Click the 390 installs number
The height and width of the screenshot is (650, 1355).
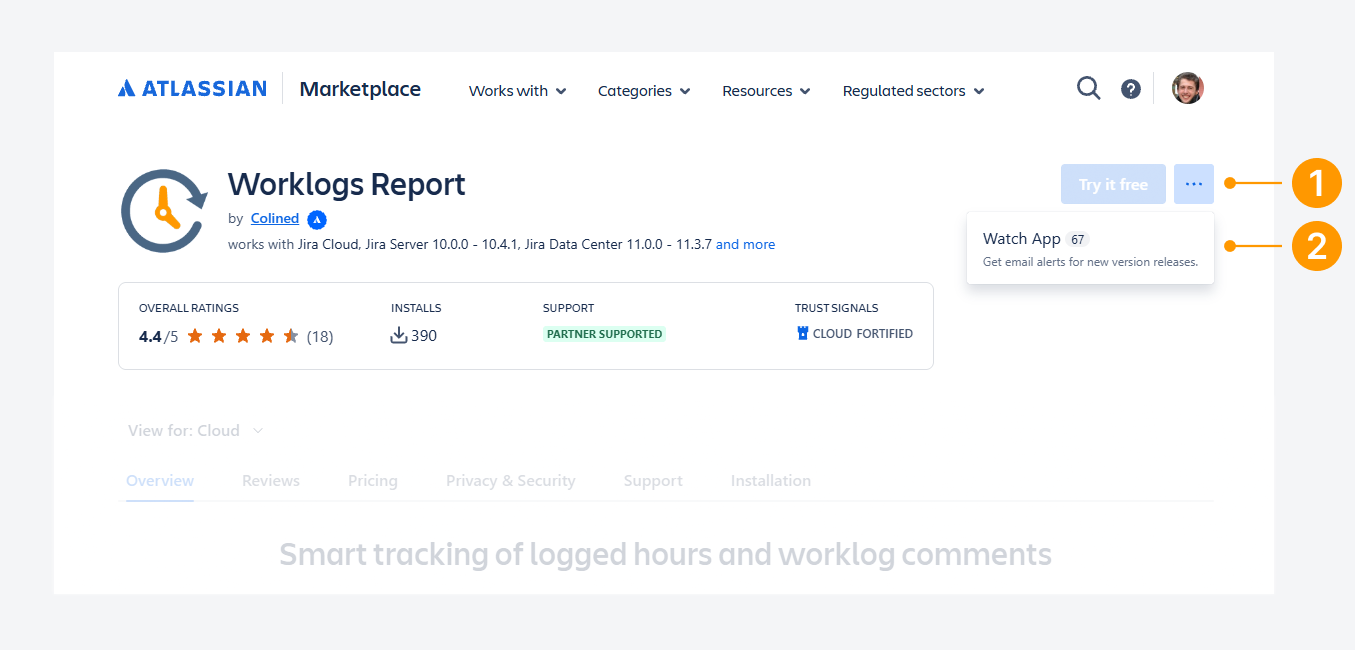pyautogui.click(x=424, y=336)
